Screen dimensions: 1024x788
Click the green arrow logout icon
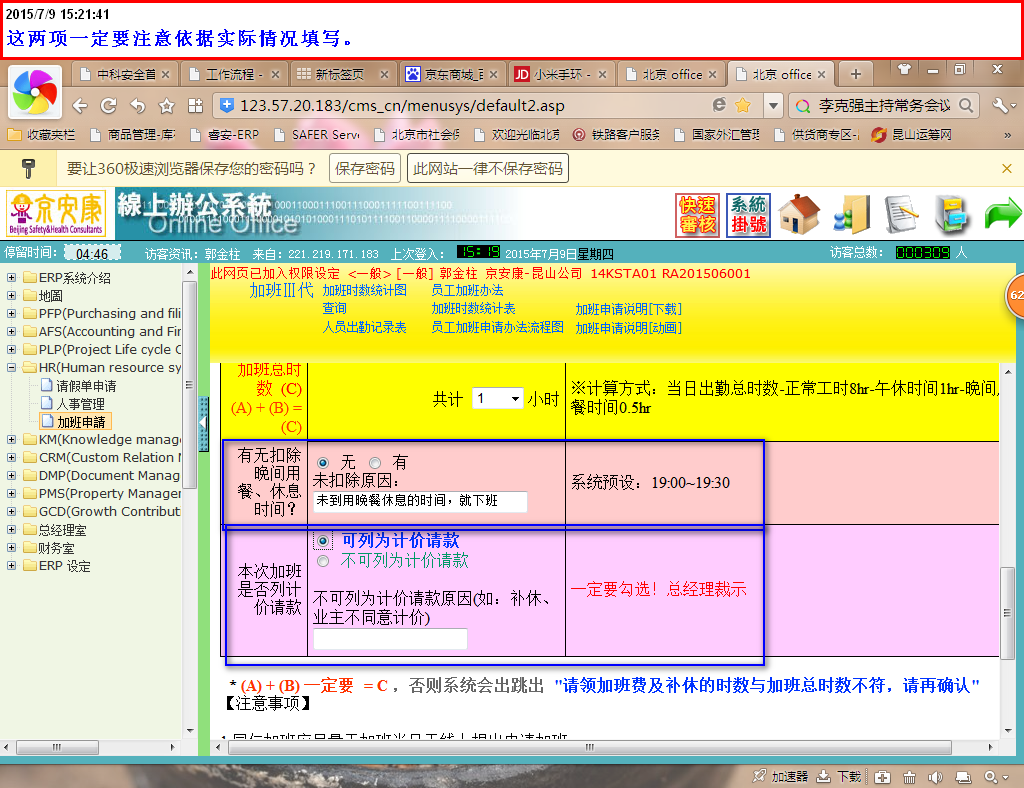(1001, 215)
